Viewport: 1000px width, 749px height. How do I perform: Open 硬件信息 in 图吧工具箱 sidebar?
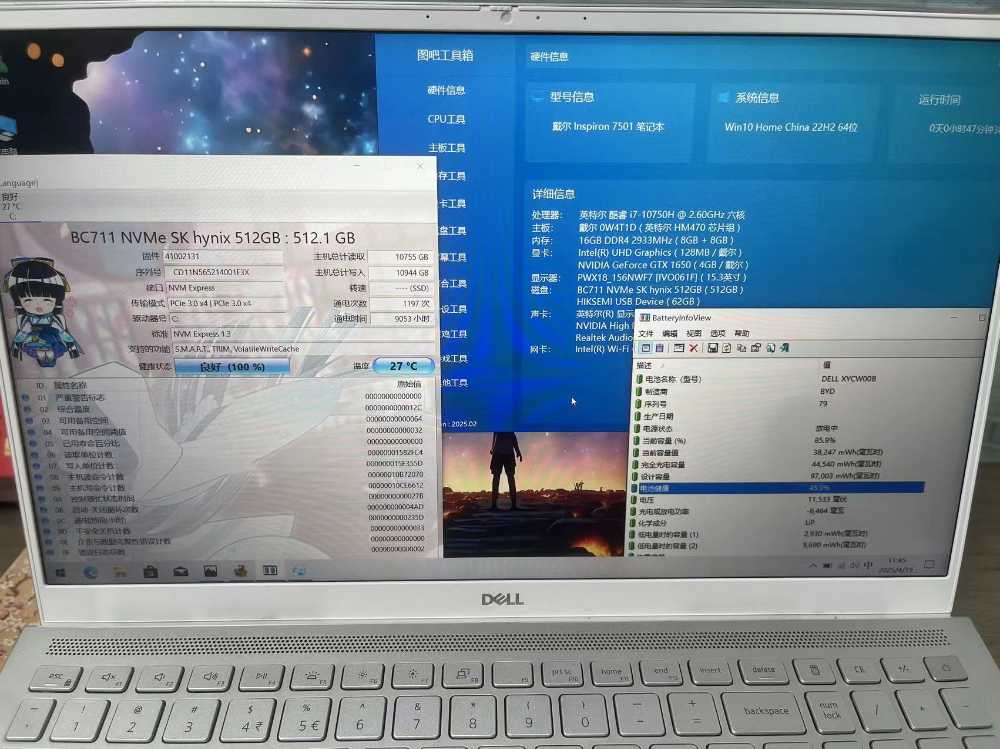(446, 90)
